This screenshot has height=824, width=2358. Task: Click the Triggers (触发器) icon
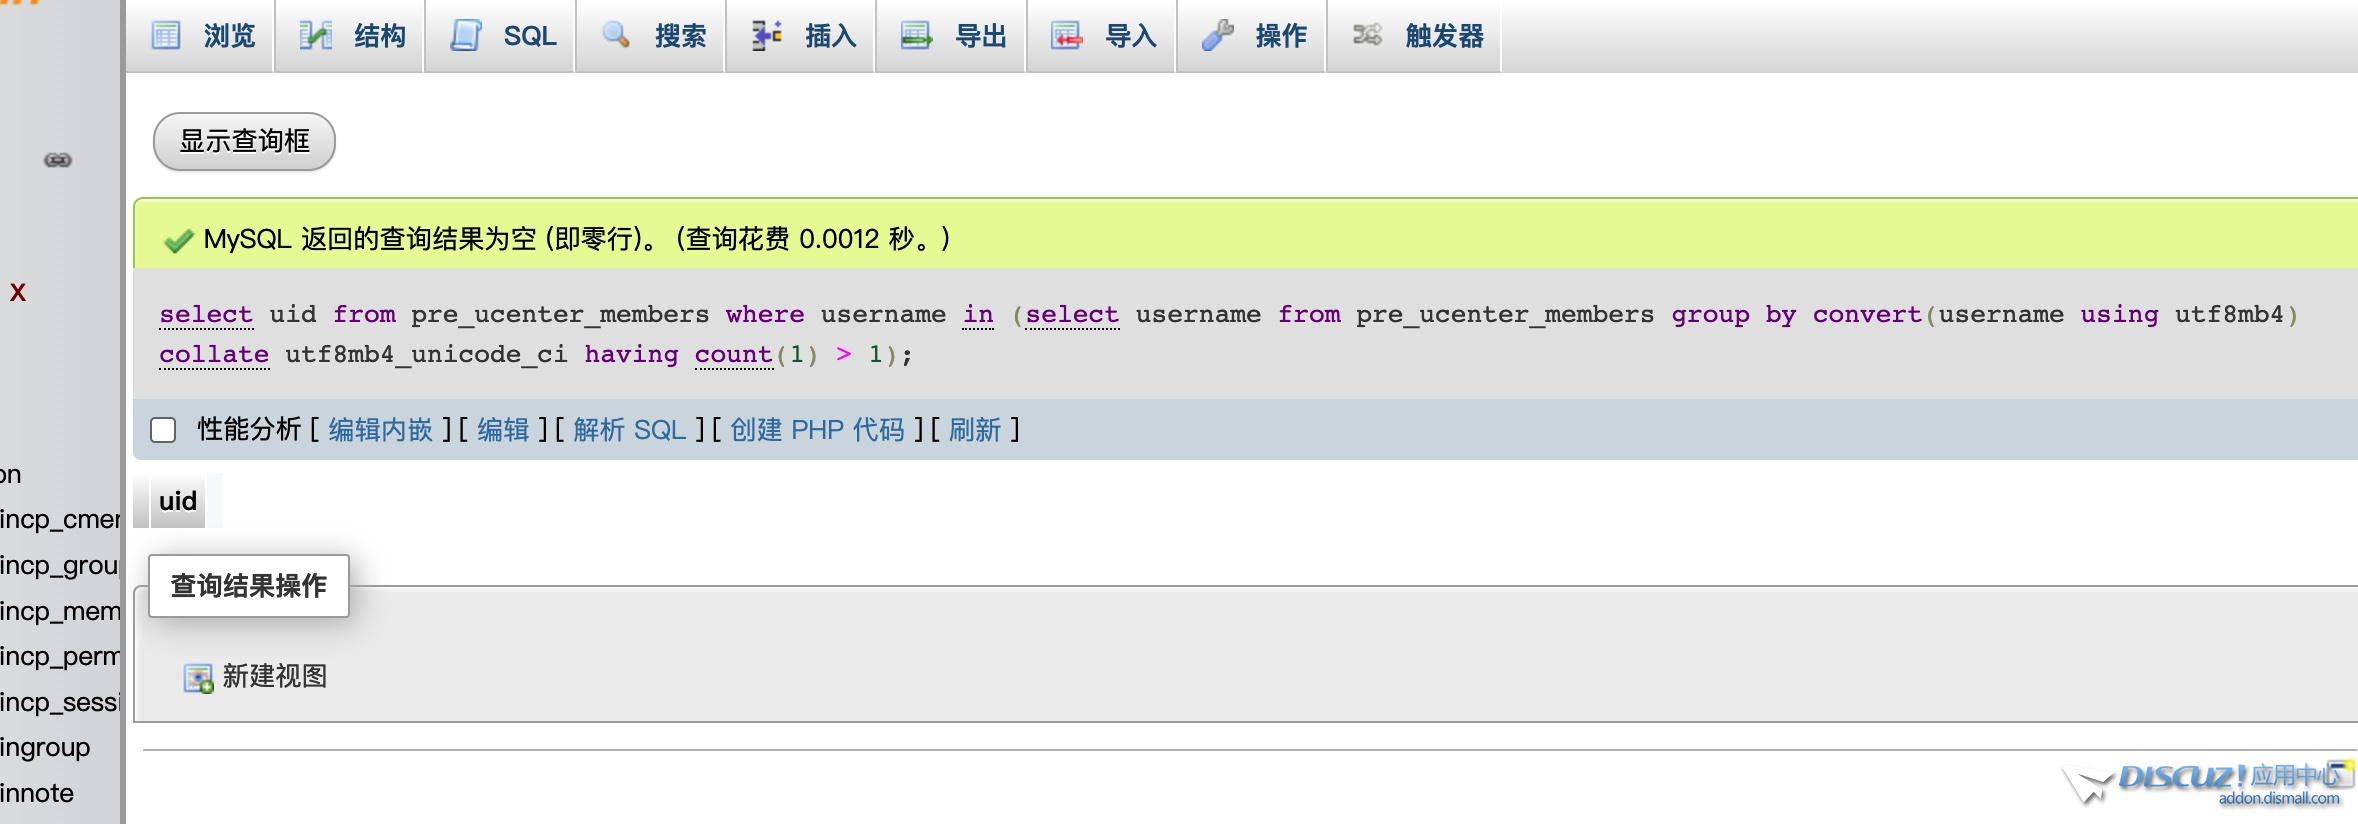pyautogui.click(x=1367, y=36)
